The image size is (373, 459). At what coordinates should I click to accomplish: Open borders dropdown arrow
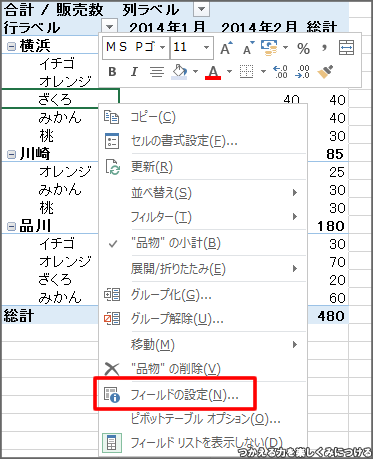tap(263, 71)
